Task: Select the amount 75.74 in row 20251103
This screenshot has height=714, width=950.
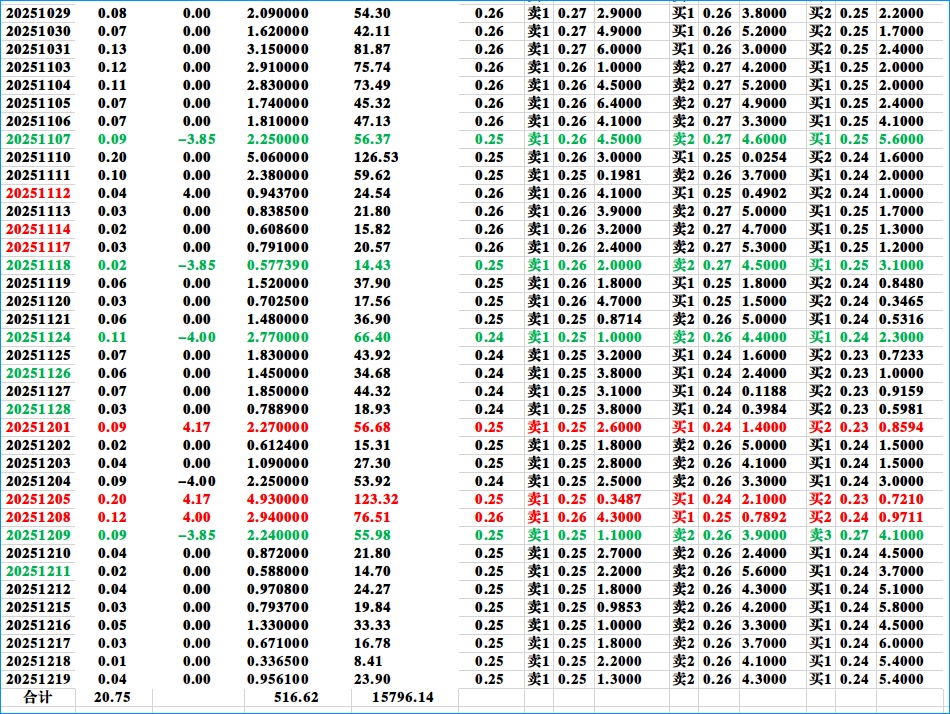Action: (372, 67)
